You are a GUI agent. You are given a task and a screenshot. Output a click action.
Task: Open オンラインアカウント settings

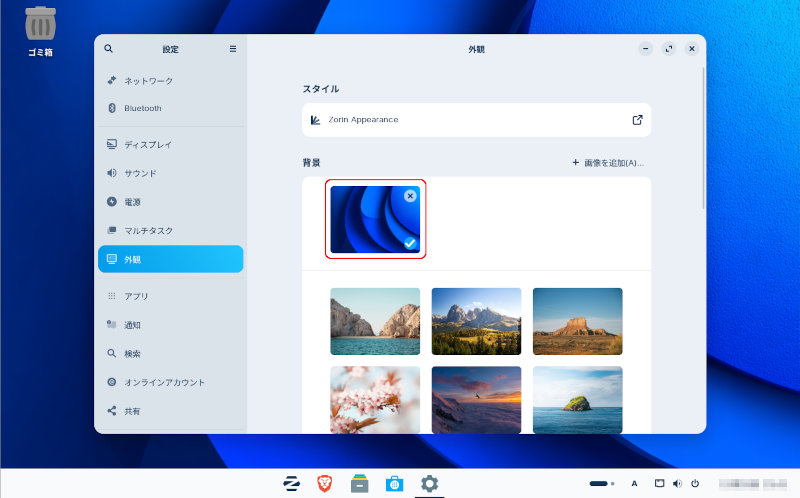170,382
